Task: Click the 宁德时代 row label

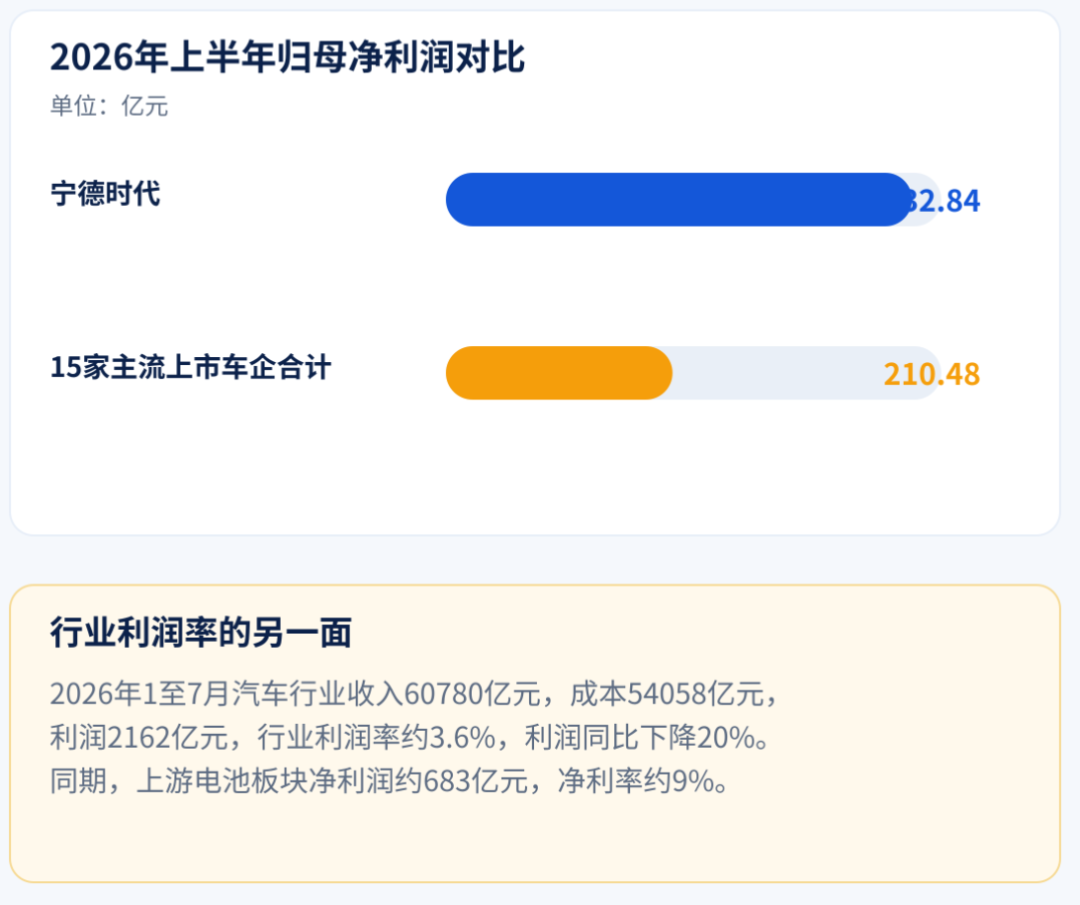Action: pyautogui.click(x=105, y=194)
